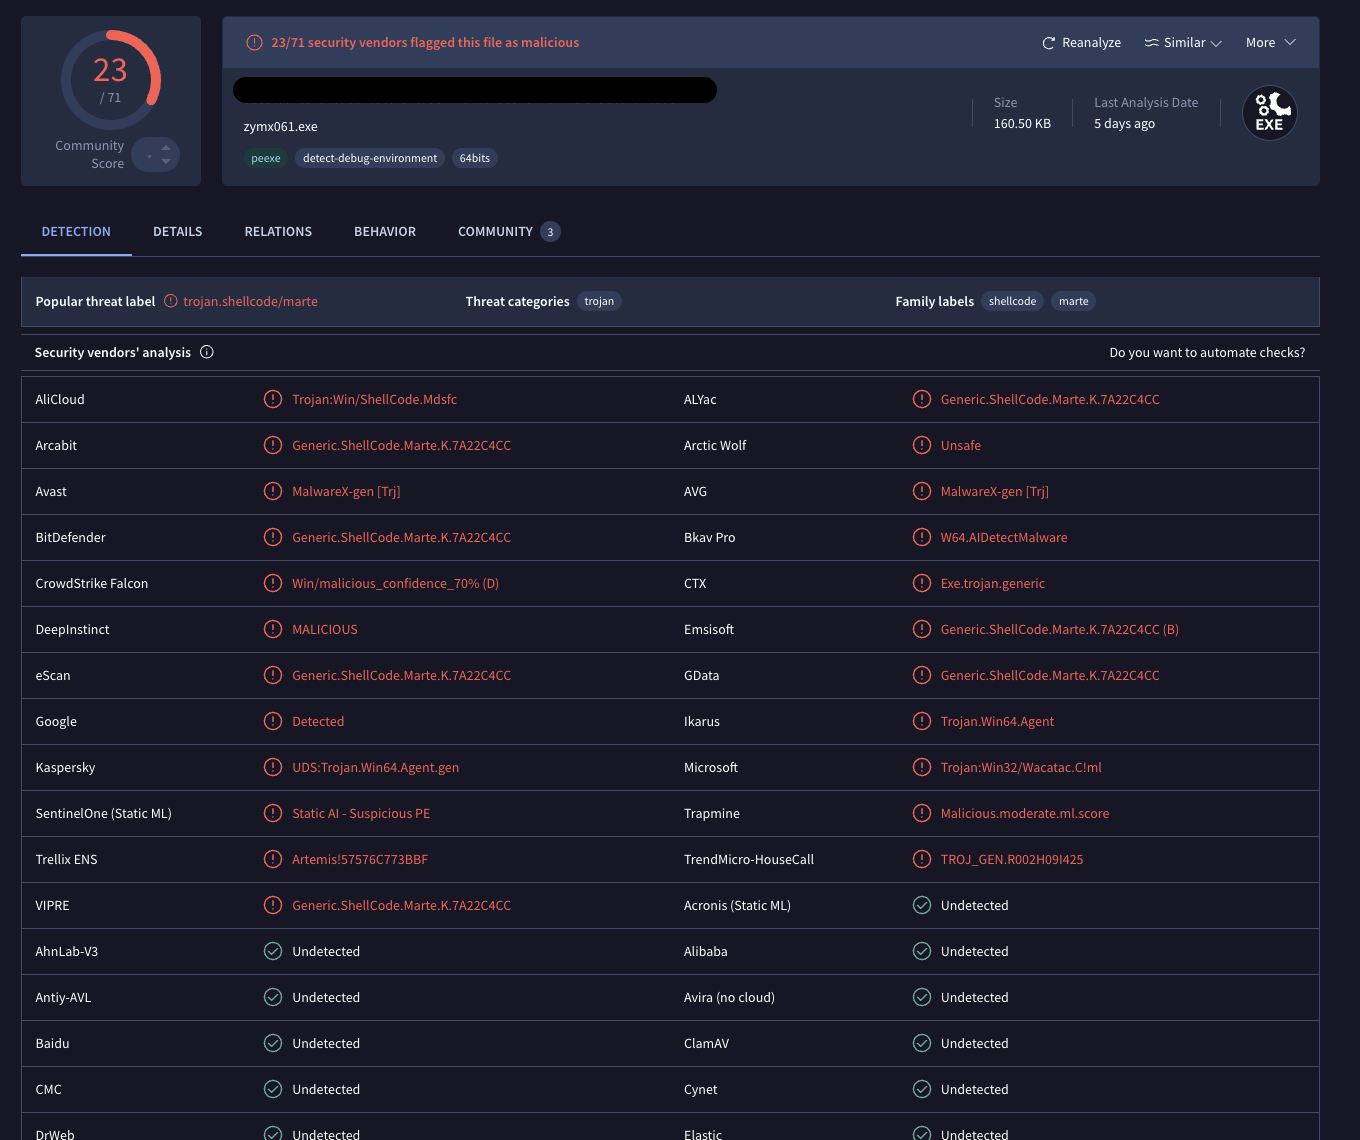Screen dimensions: 1360x1140
Task: Select the shellcode family label chip
Action: pyautogui.click(x=1012, y=301)
